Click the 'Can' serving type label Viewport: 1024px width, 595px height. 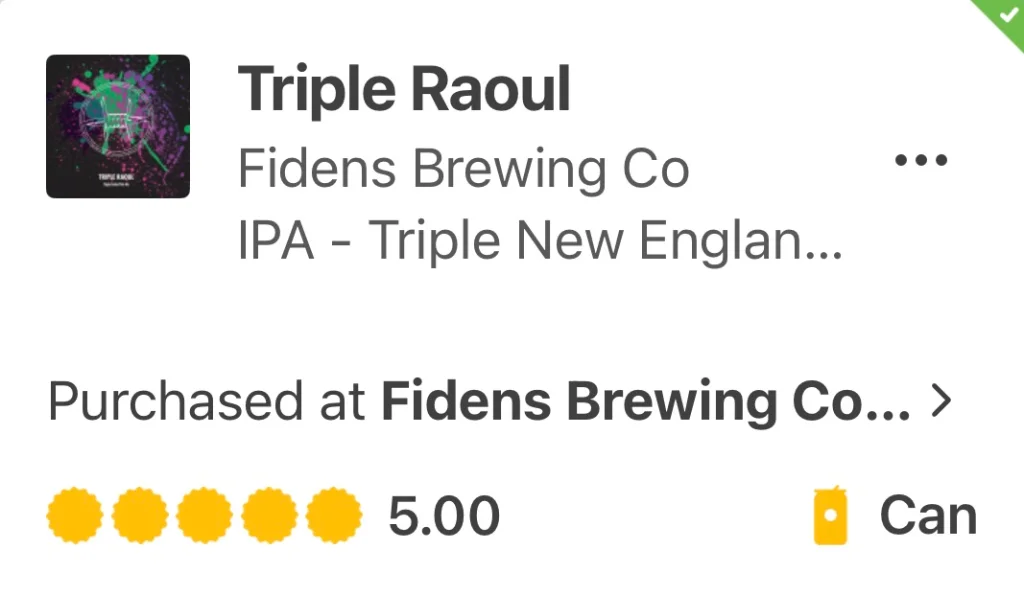click(x=928, y=517)
